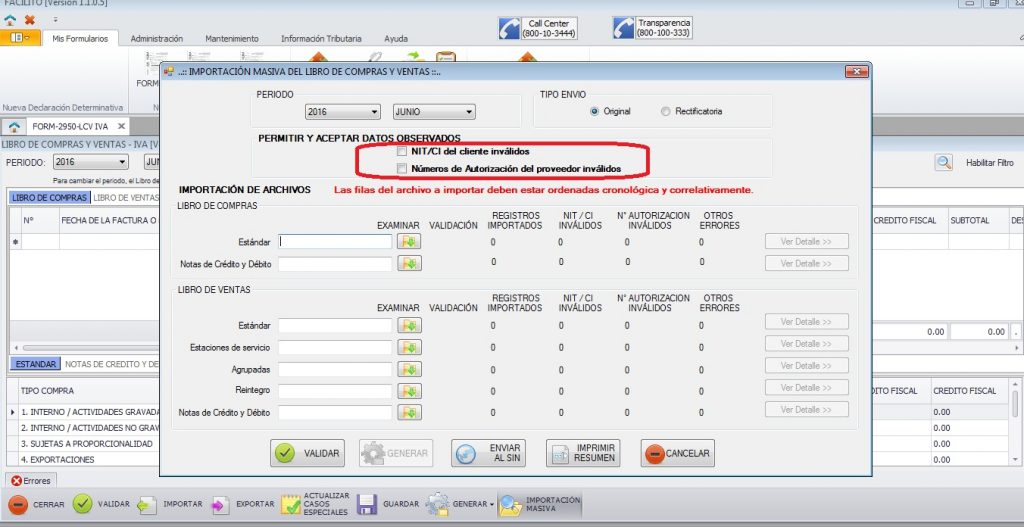Browse file for Agrupadas row
1024x527 pixels.
click(x=409, y=369)
